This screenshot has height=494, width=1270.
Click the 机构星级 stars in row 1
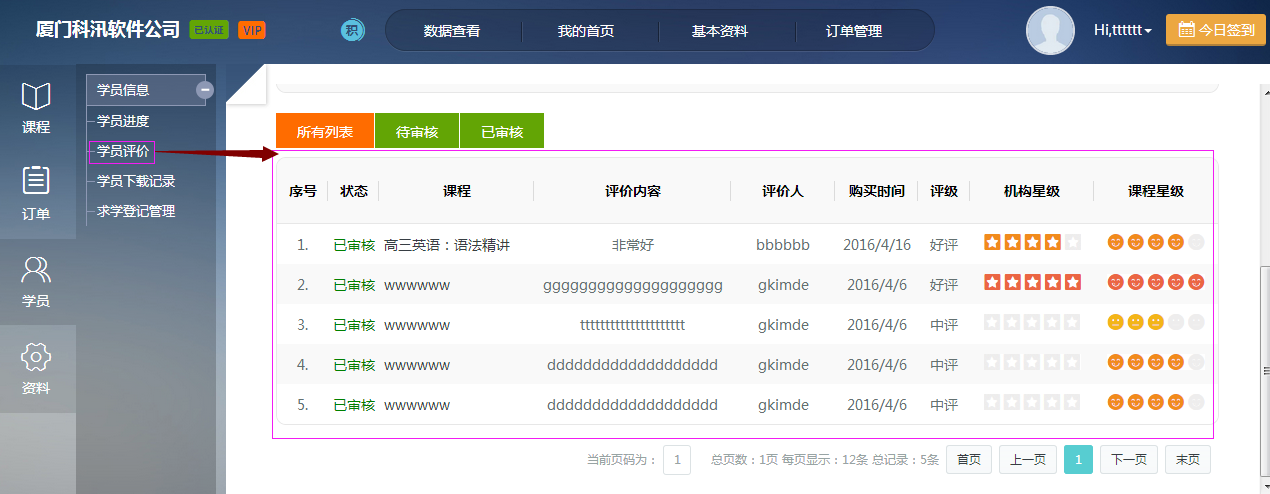tap(1032, 242)
